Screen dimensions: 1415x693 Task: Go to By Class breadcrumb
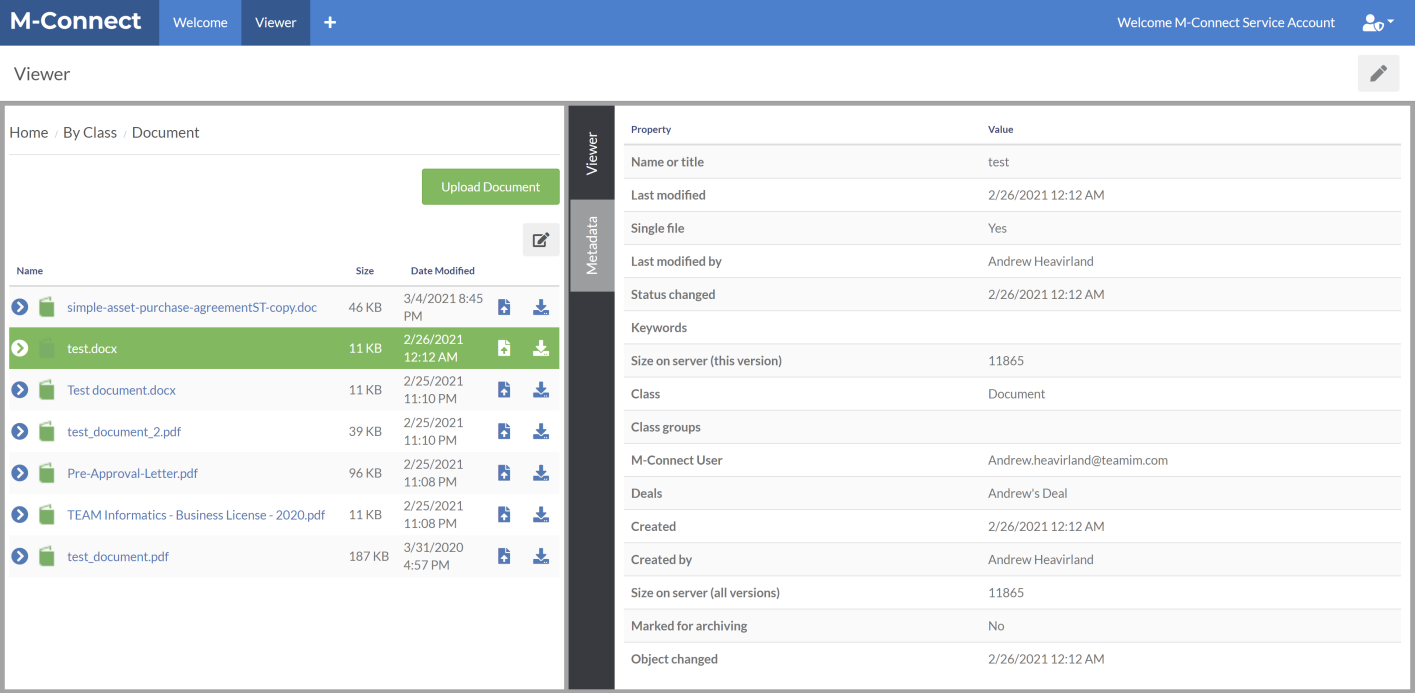coord(90,132)
